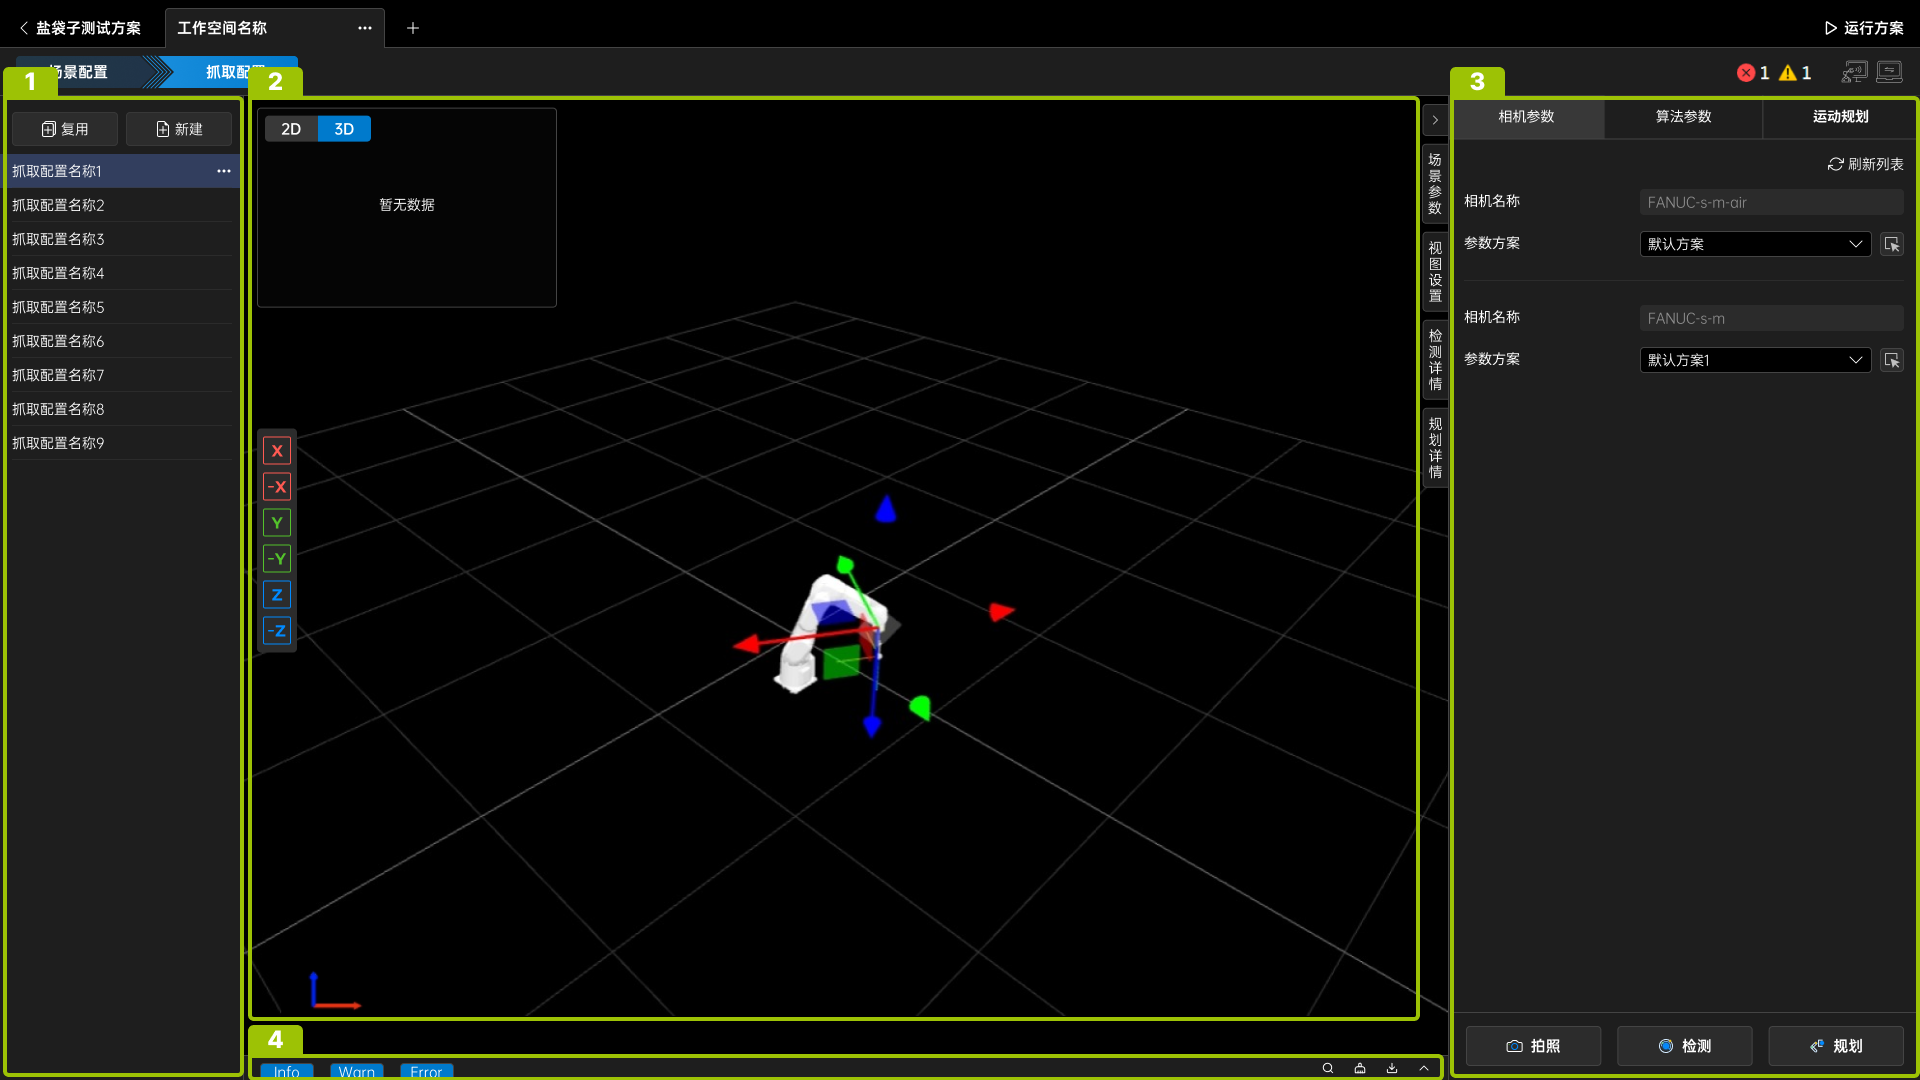1920x1080 pixels.
Task: Open the 默认方案1 parameter dropdown
Action: coord(1755,360)
